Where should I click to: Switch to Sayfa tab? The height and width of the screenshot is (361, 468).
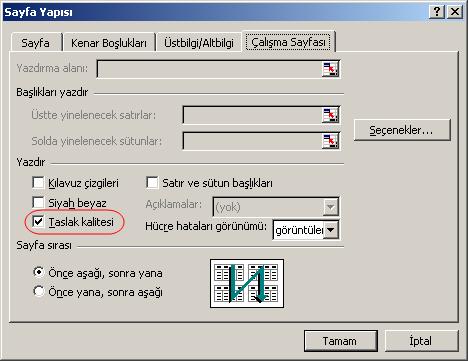(x=36, y=43)
